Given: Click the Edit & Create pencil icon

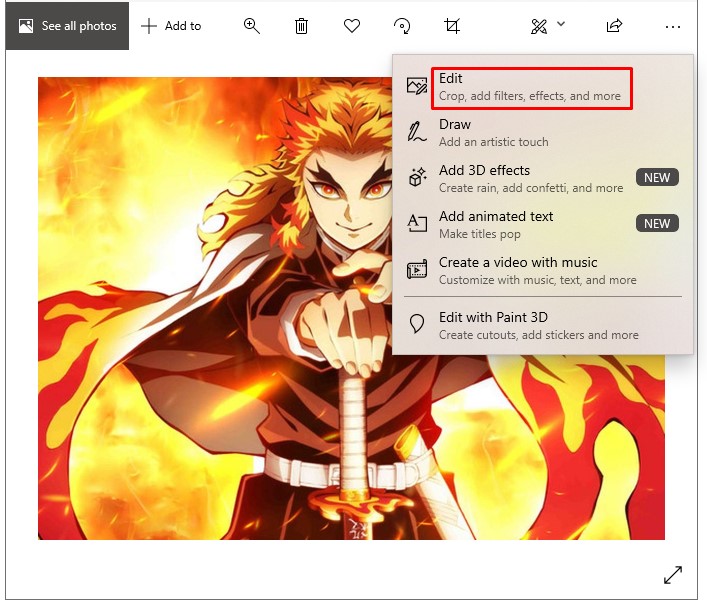Looking at the screenshot, I should point(539,27).
